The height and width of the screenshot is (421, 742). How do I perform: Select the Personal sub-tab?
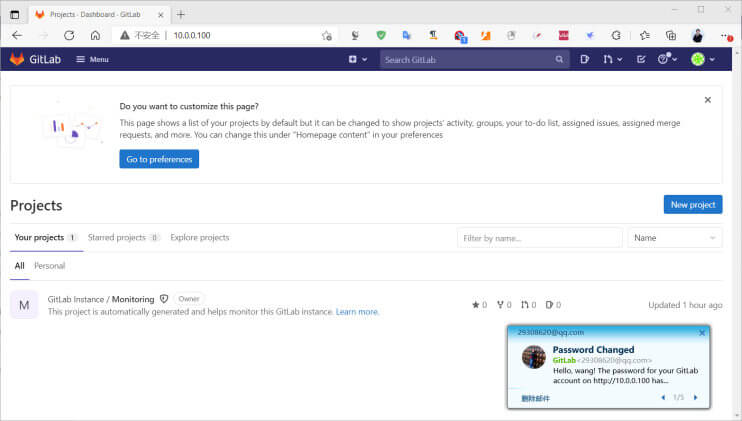point(50,266)
